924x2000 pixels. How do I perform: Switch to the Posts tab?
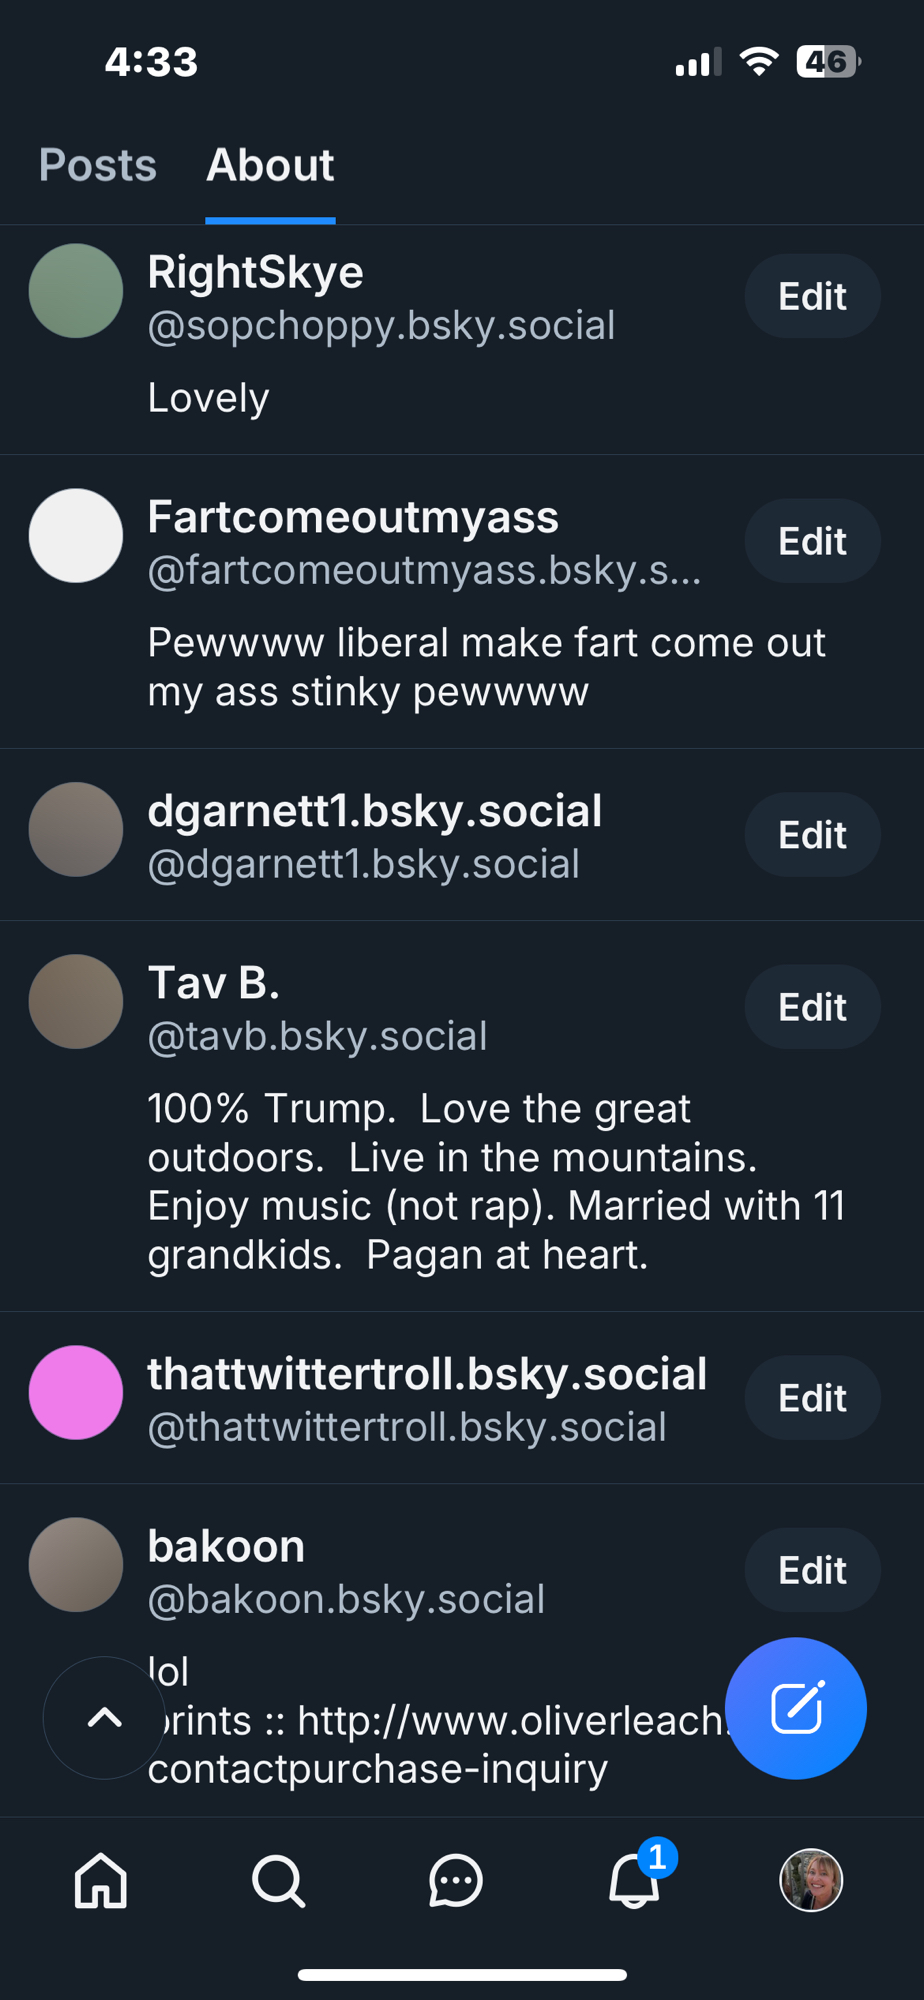(x=98, y=165)
